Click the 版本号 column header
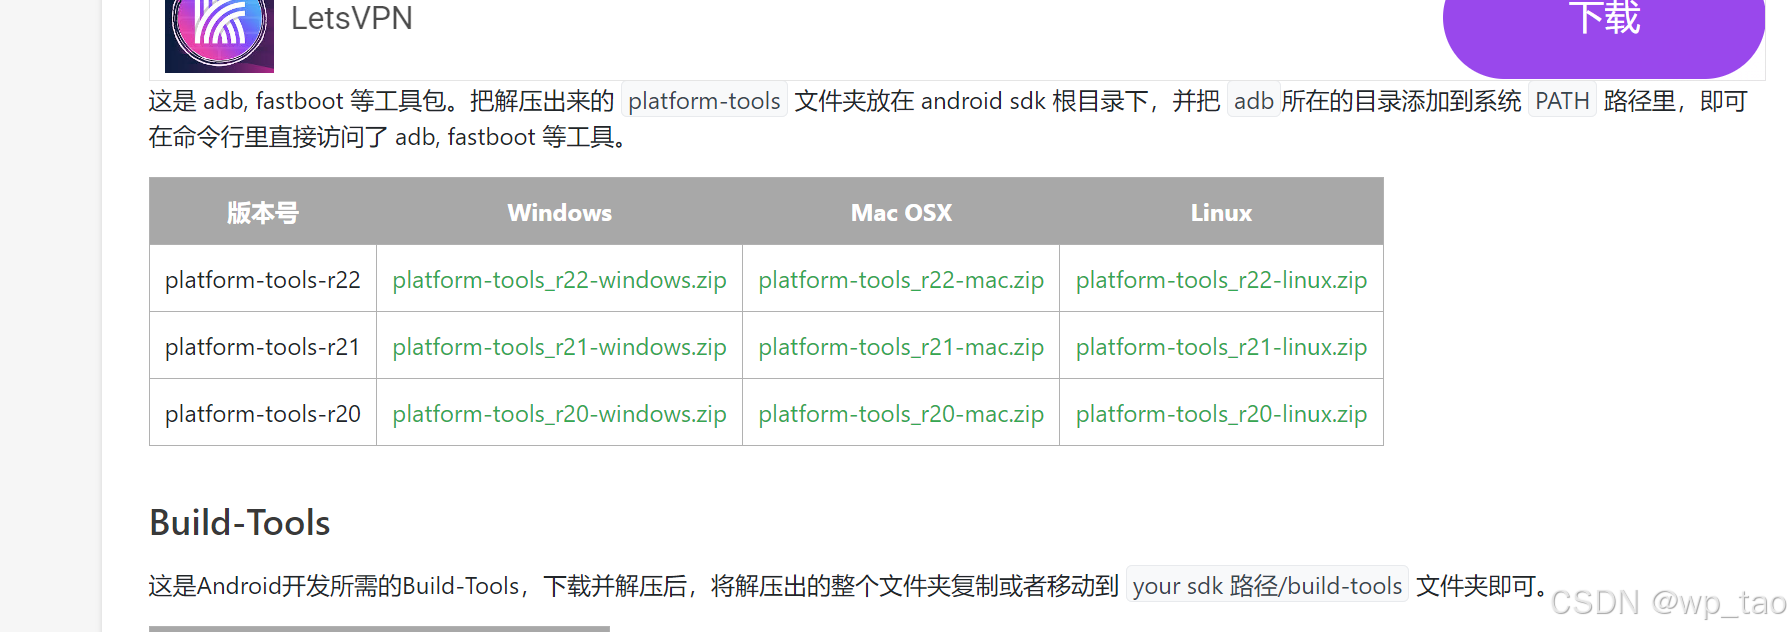This screenshot has width=1791, height=632. click(263, 212)
